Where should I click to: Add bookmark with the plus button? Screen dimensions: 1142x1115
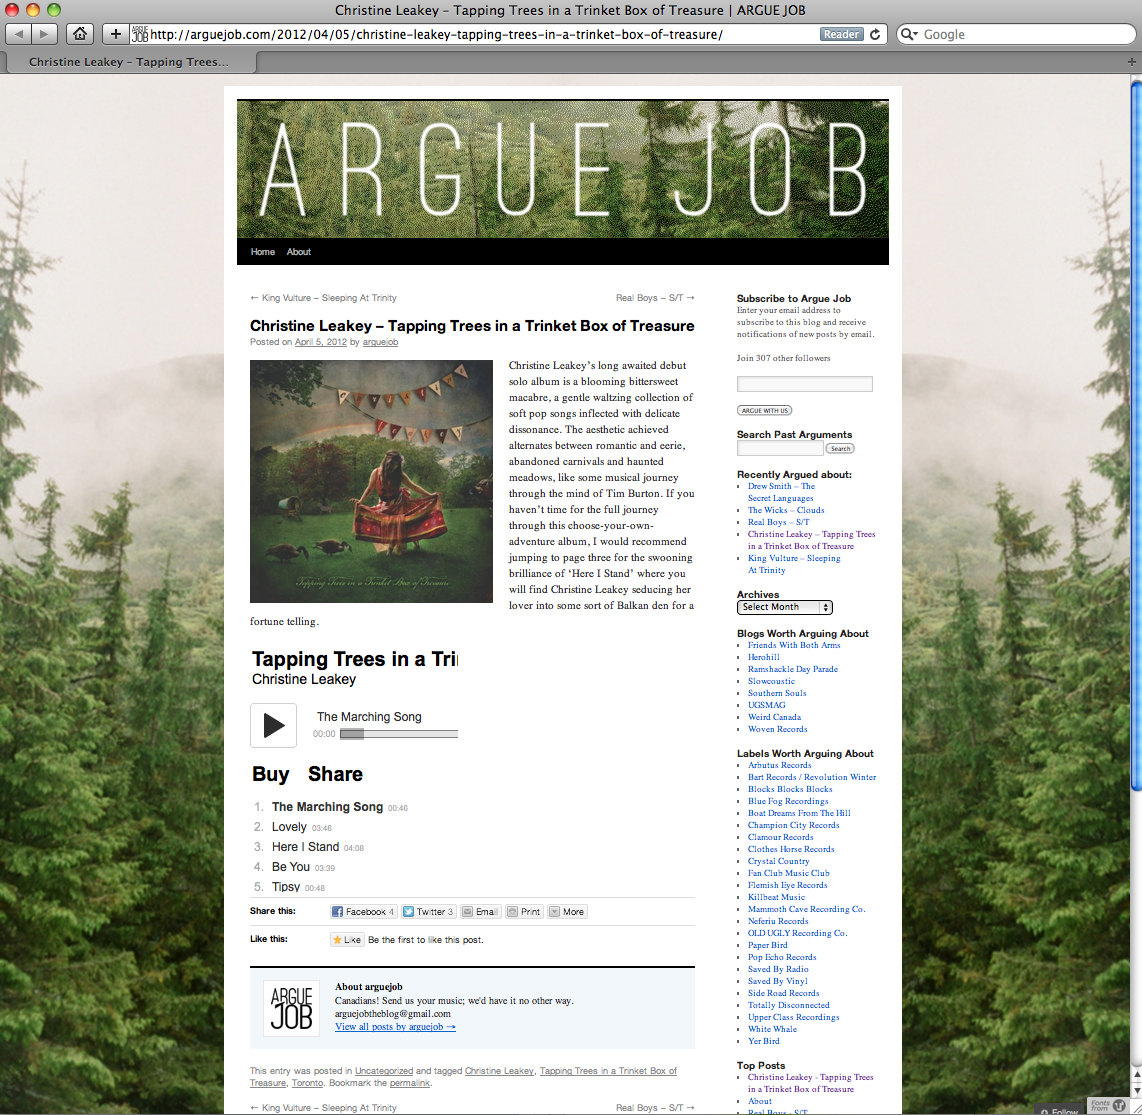click(x=115, y=34)
